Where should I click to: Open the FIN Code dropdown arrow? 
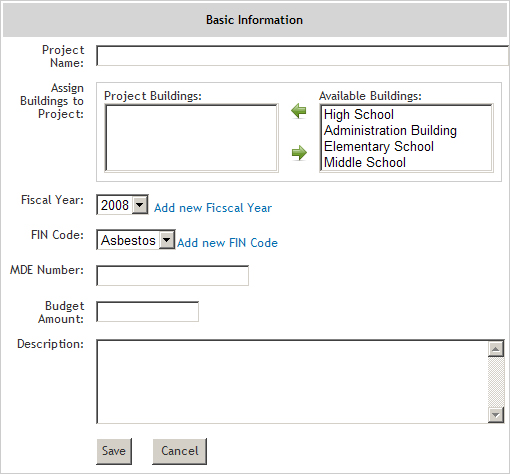167,240
